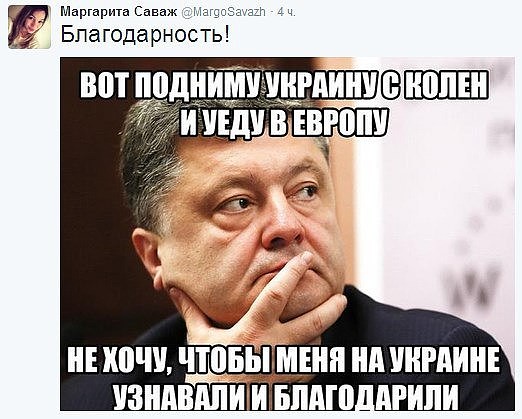Click the caption line ВОТ ПОДНИМУ УКРАИНУ С КОЛЕН
Image resolution: width=522 pixels, height=419 pixels.
[285, 84]
